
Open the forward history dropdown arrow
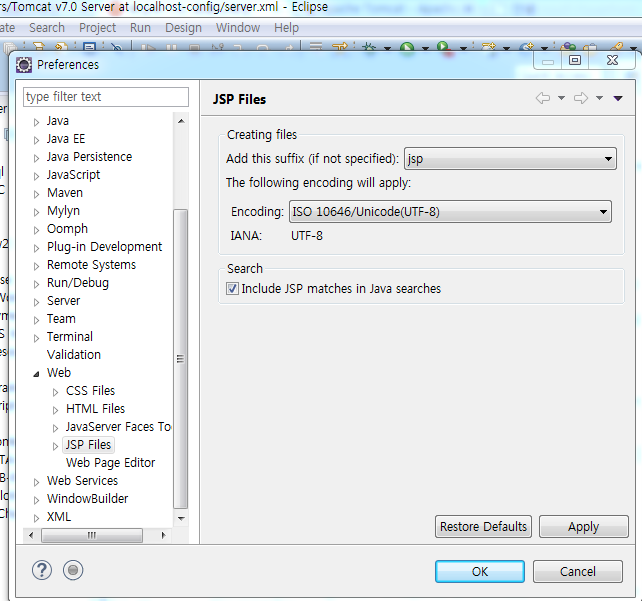(x=599, y=98)
